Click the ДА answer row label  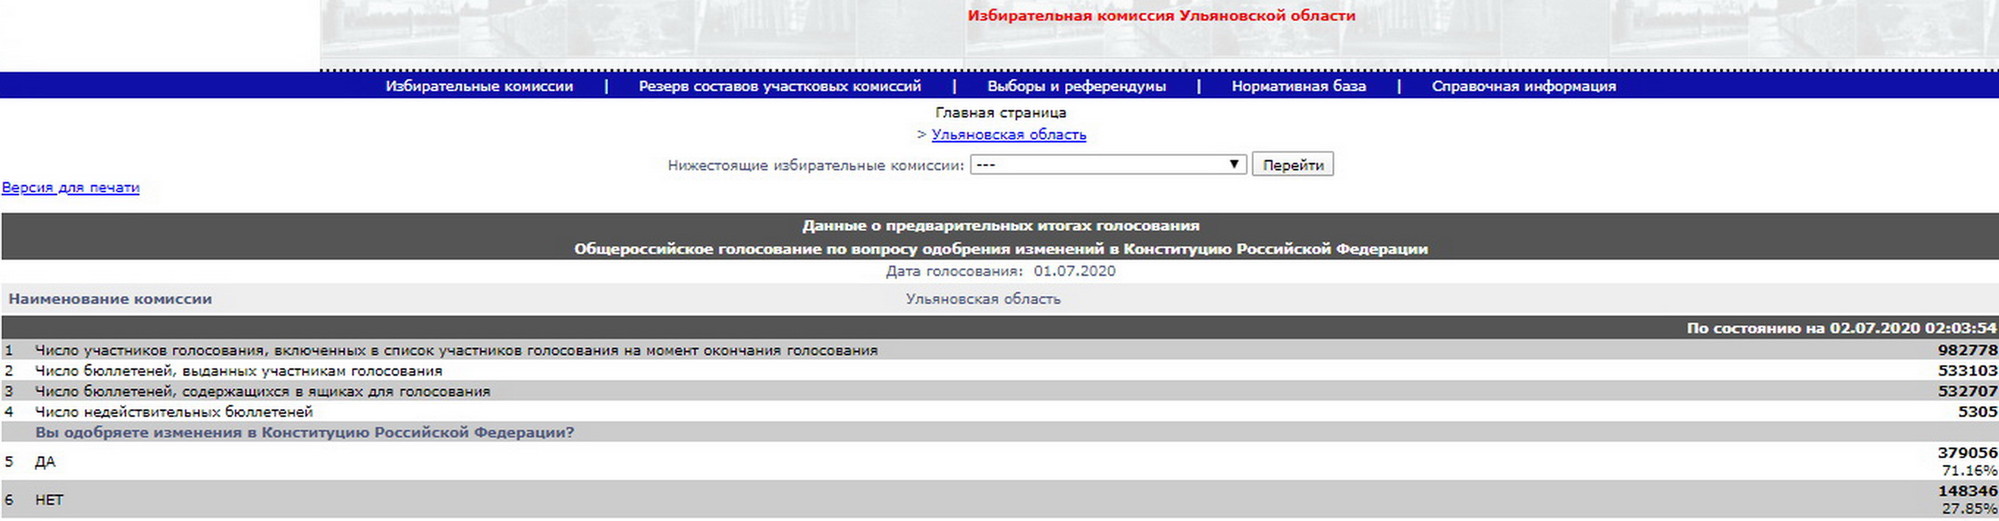point(46,462)
